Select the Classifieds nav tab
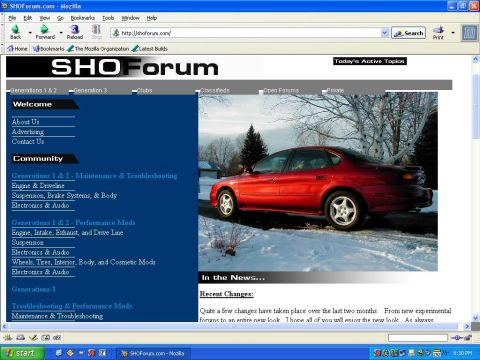 [215, 90]
